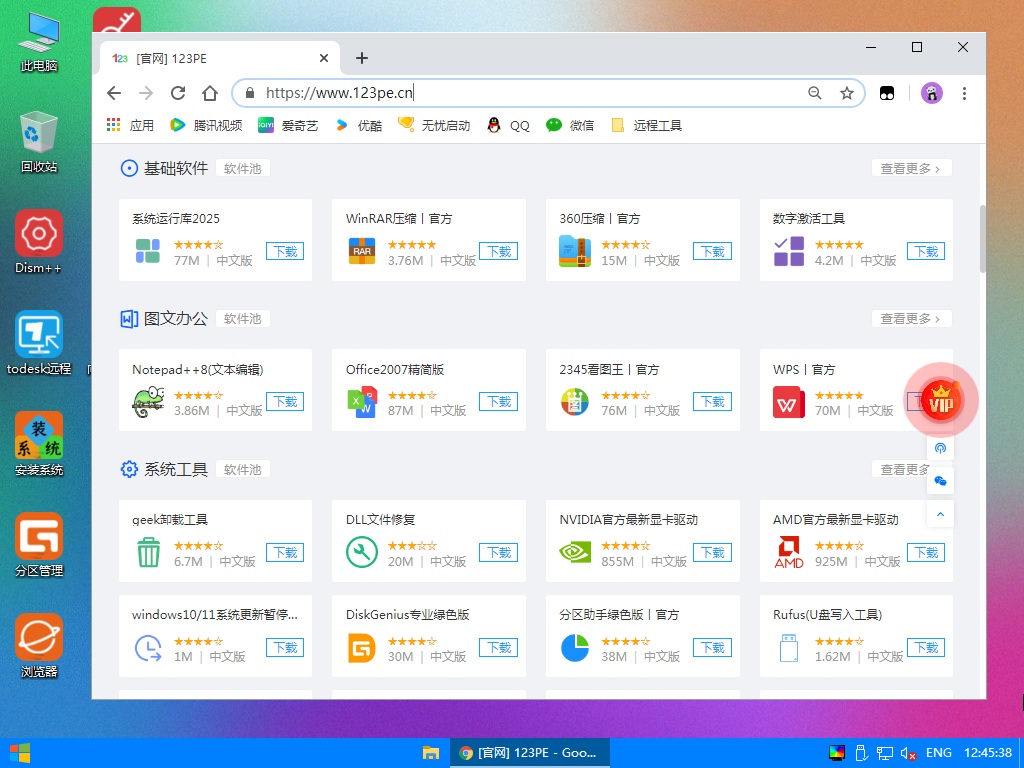
Task: Toggle the muted volume tray icon
Action: pos(909,753)
